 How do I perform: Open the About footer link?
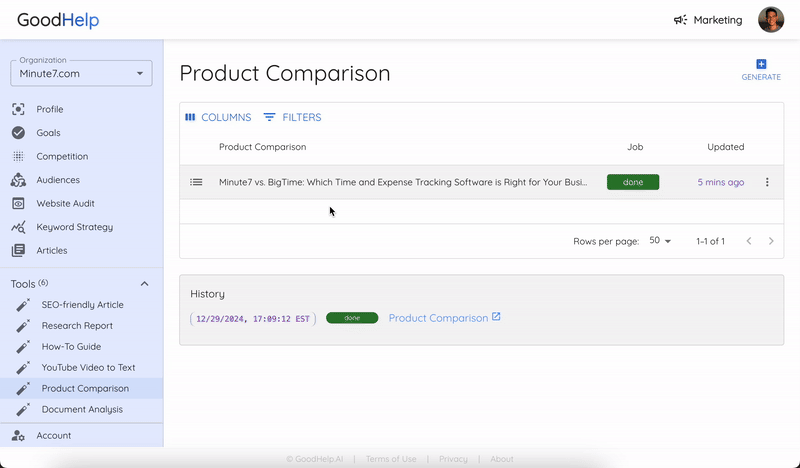point(502,459)
